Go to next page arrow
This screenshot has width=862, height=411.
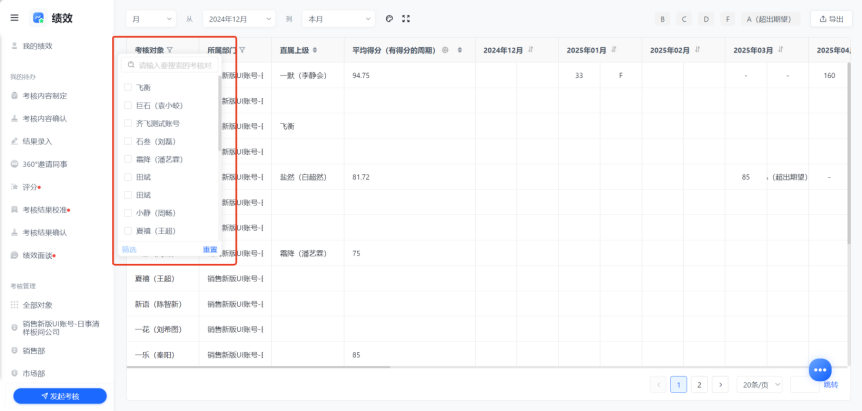click(720, 385)
